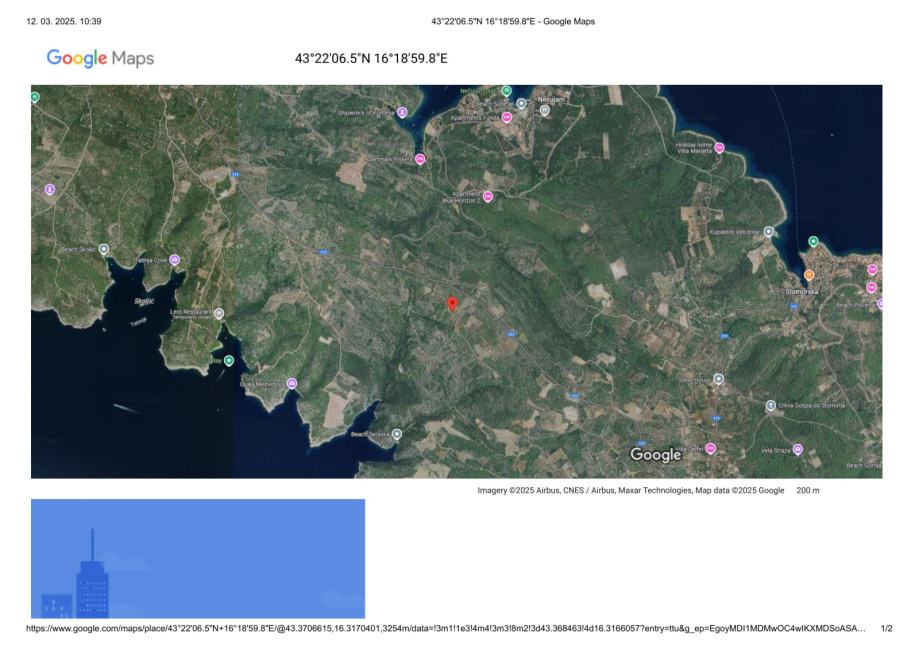Select the green pin north of Stomorska
Image resolution: width=919 pixels, height=649 pixels.
click(x=813, y=241)
